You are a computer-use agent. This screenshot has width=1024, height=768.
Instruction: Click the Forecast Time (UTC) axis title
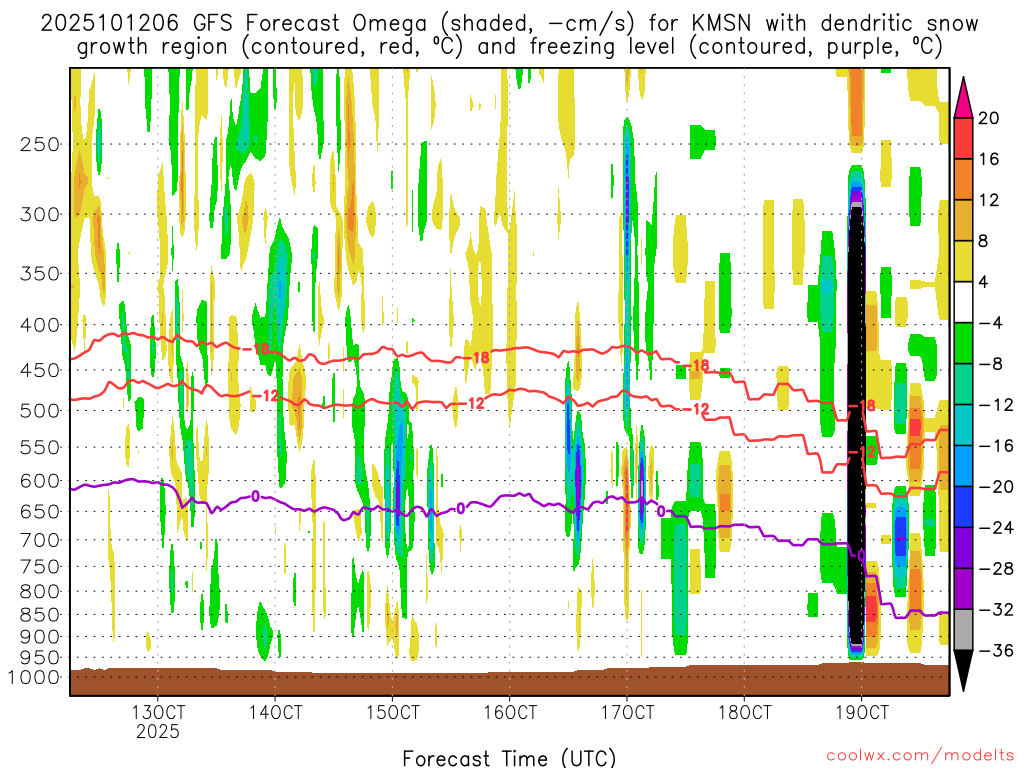[x=509, y=758]
